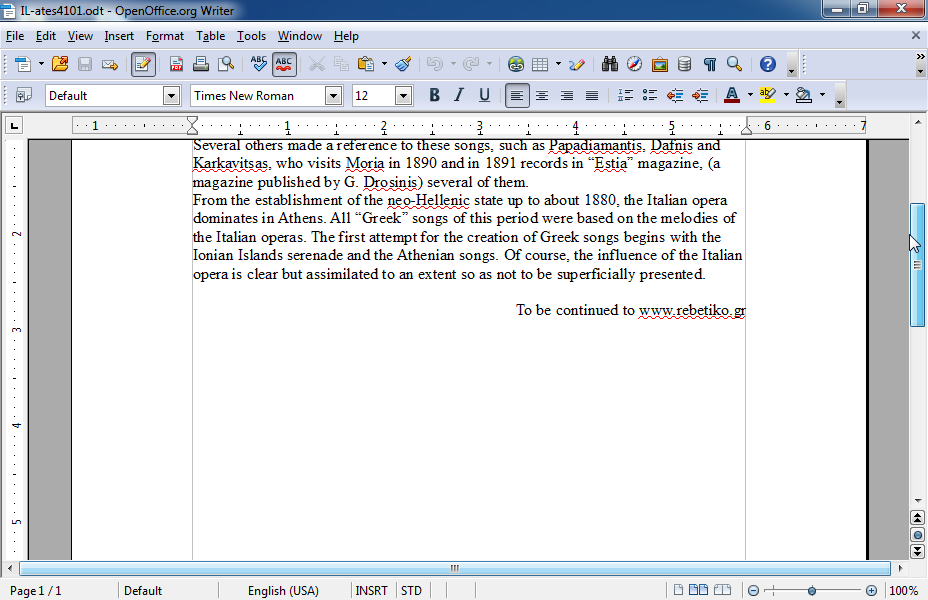Viewport: 928px width, 600px height.
Task: Toggle AutoSpellcheck as you type
Action: pos(284,63)
